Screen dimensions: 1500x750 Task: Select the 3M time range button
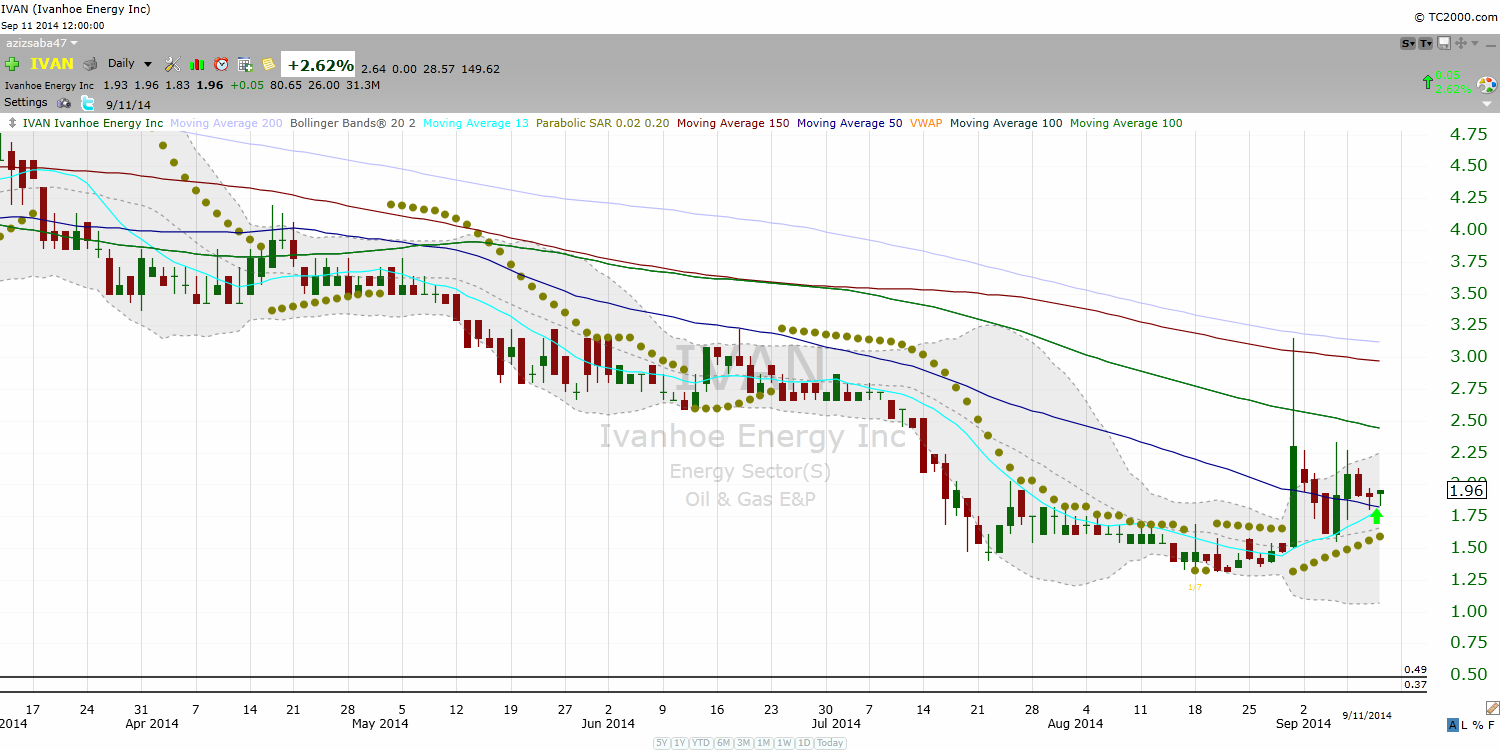(744, 743)
